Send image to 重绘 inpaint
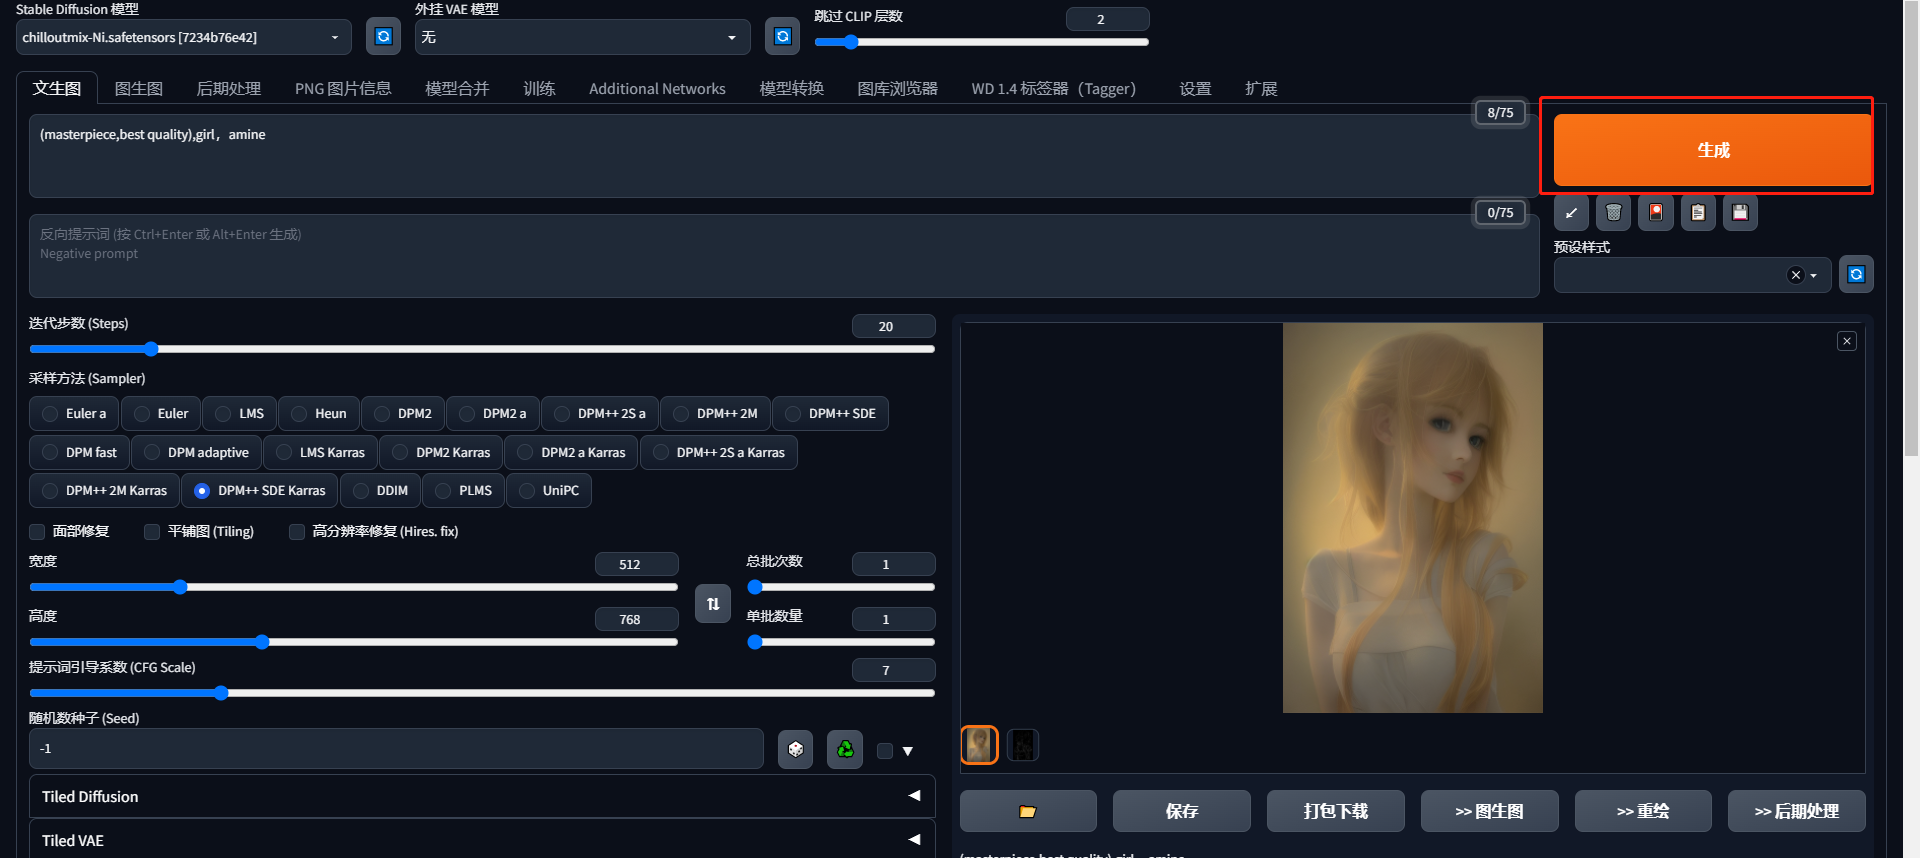 [1643, 811]
